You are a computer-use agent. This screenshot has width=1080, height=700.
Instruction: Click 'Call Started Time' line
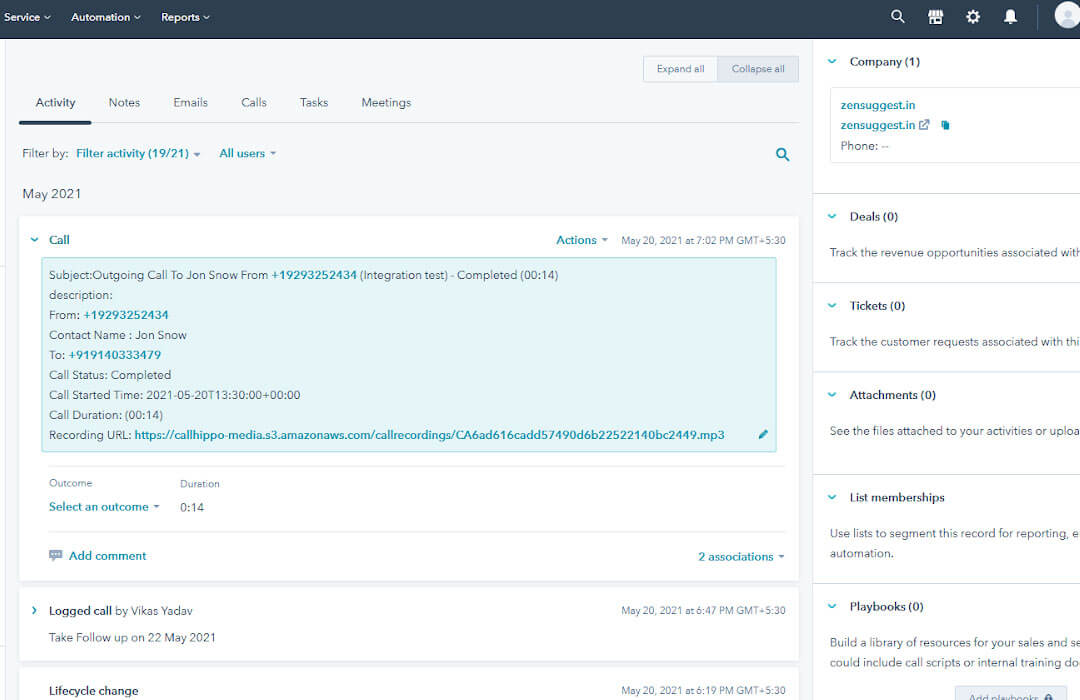point(175,395)
